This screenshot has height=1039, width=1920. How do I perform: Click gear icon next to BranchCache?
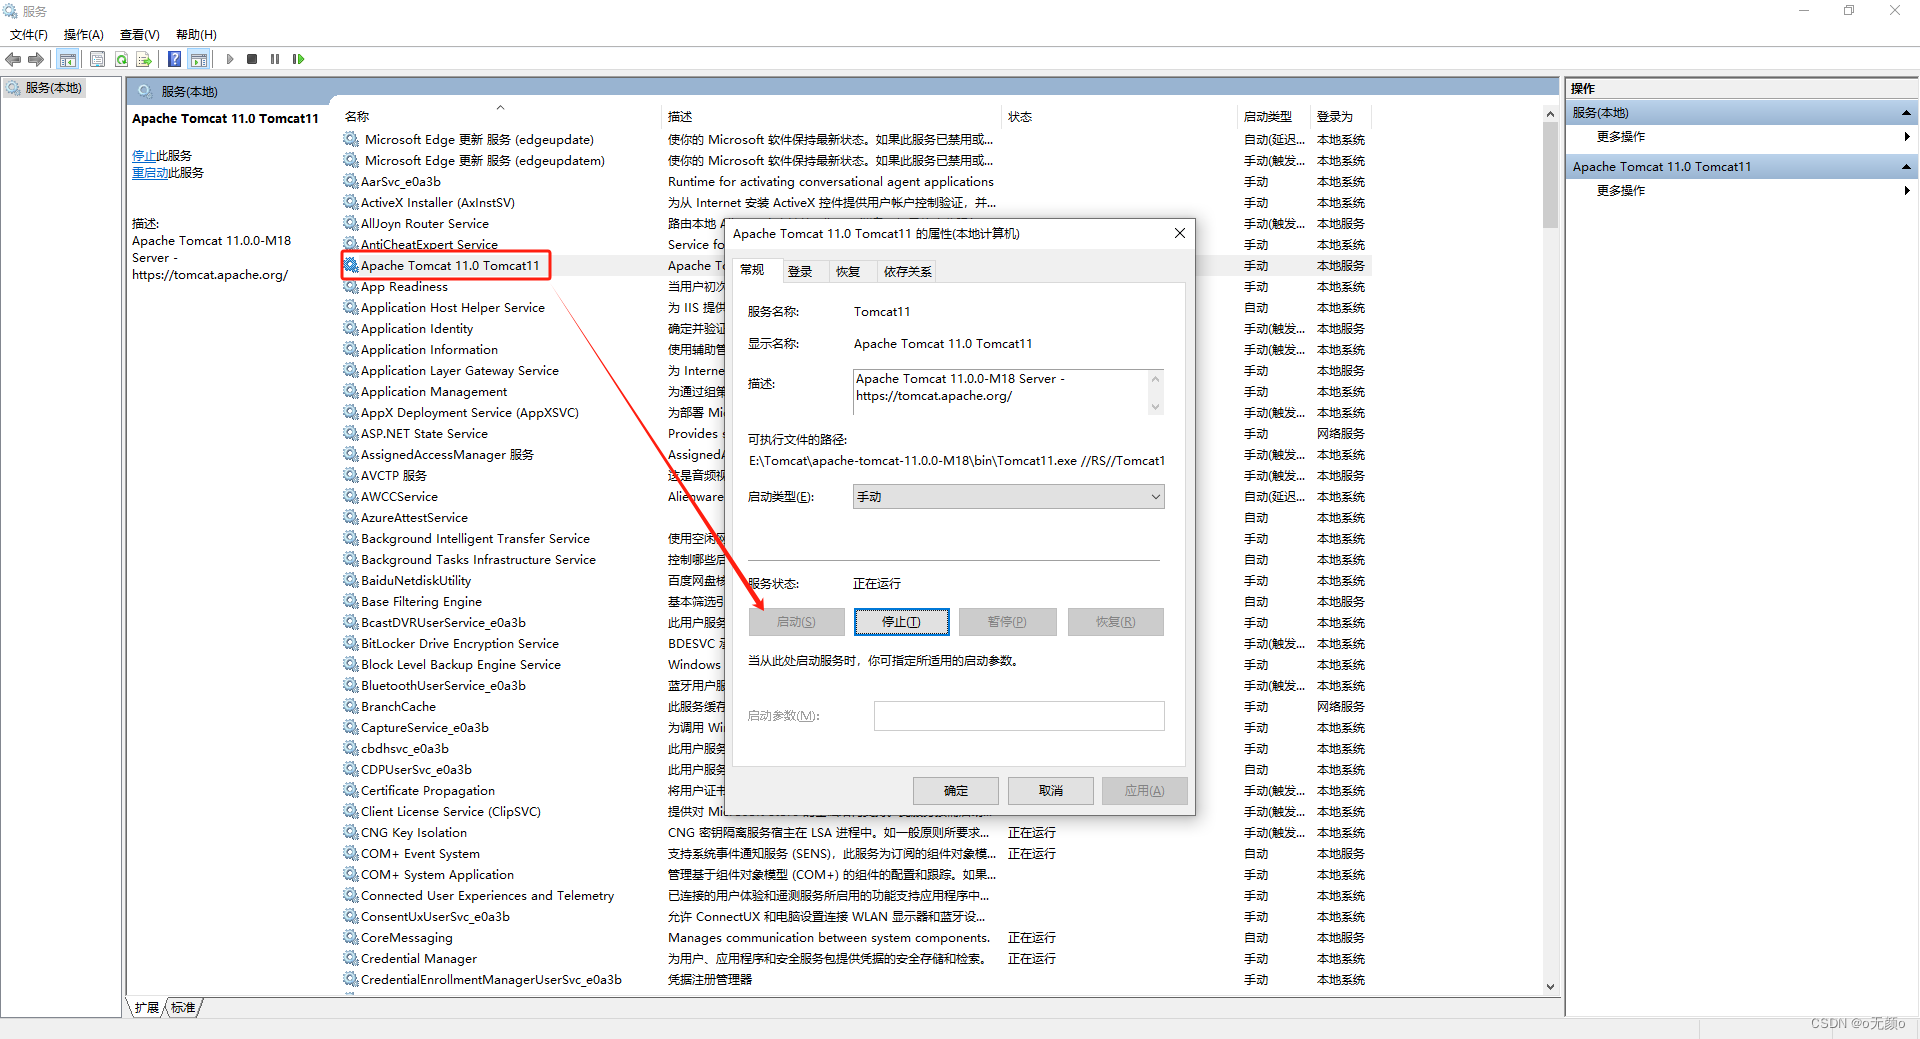click(351, 706)
